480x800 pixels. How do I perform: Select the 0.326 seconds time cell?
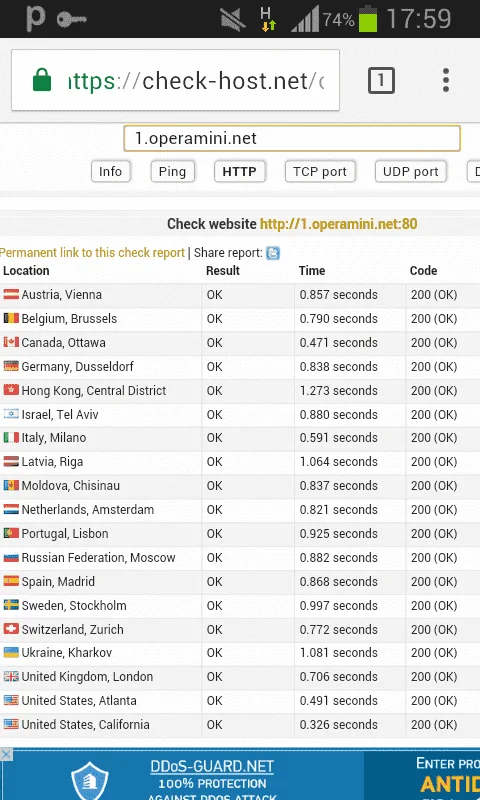click(x=339, y=724)
